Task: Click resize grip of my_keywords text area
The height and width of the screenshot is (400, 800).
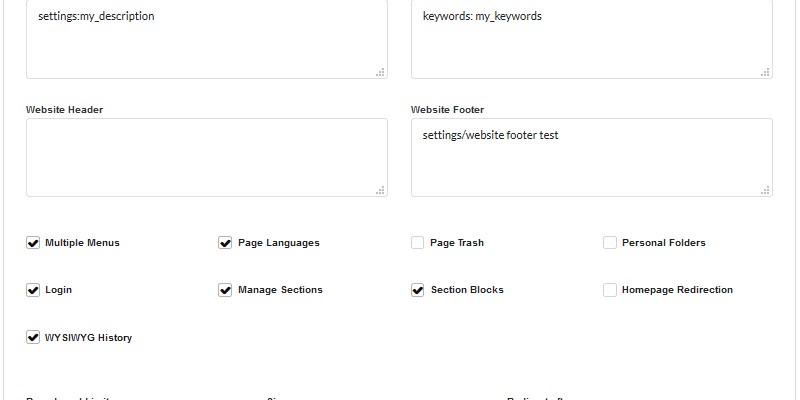Action: tap(765, 72)
